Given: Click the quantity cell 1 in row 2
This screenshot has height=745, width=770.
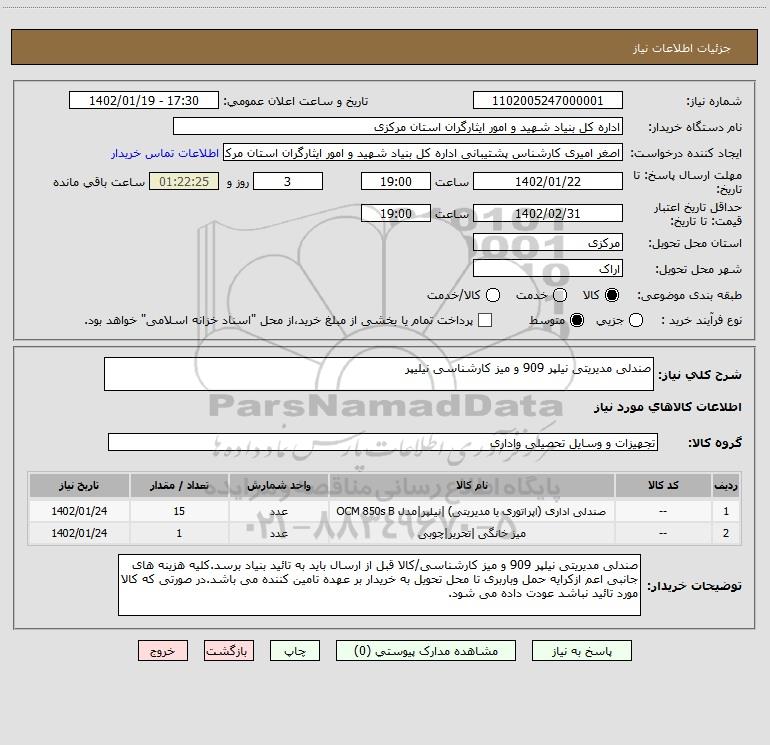Looking at the screenshot, I should tap(179, 533).
